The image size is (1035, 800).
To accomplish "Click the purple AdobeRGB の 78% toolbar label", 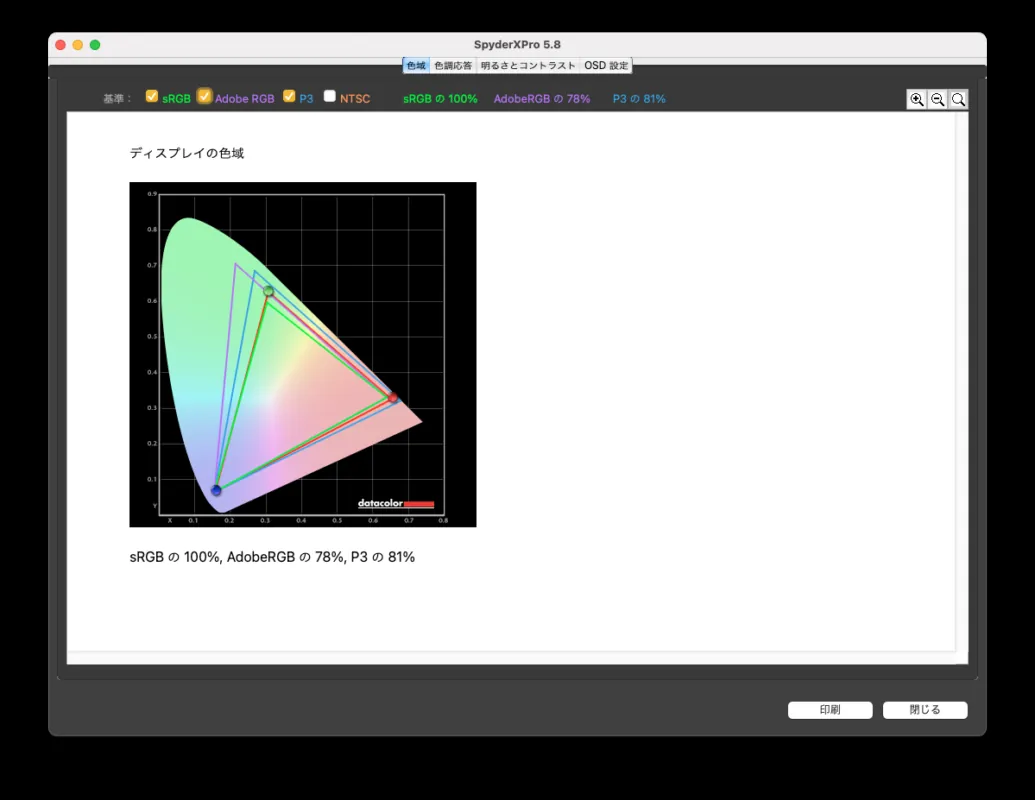I will click(541, 99).
